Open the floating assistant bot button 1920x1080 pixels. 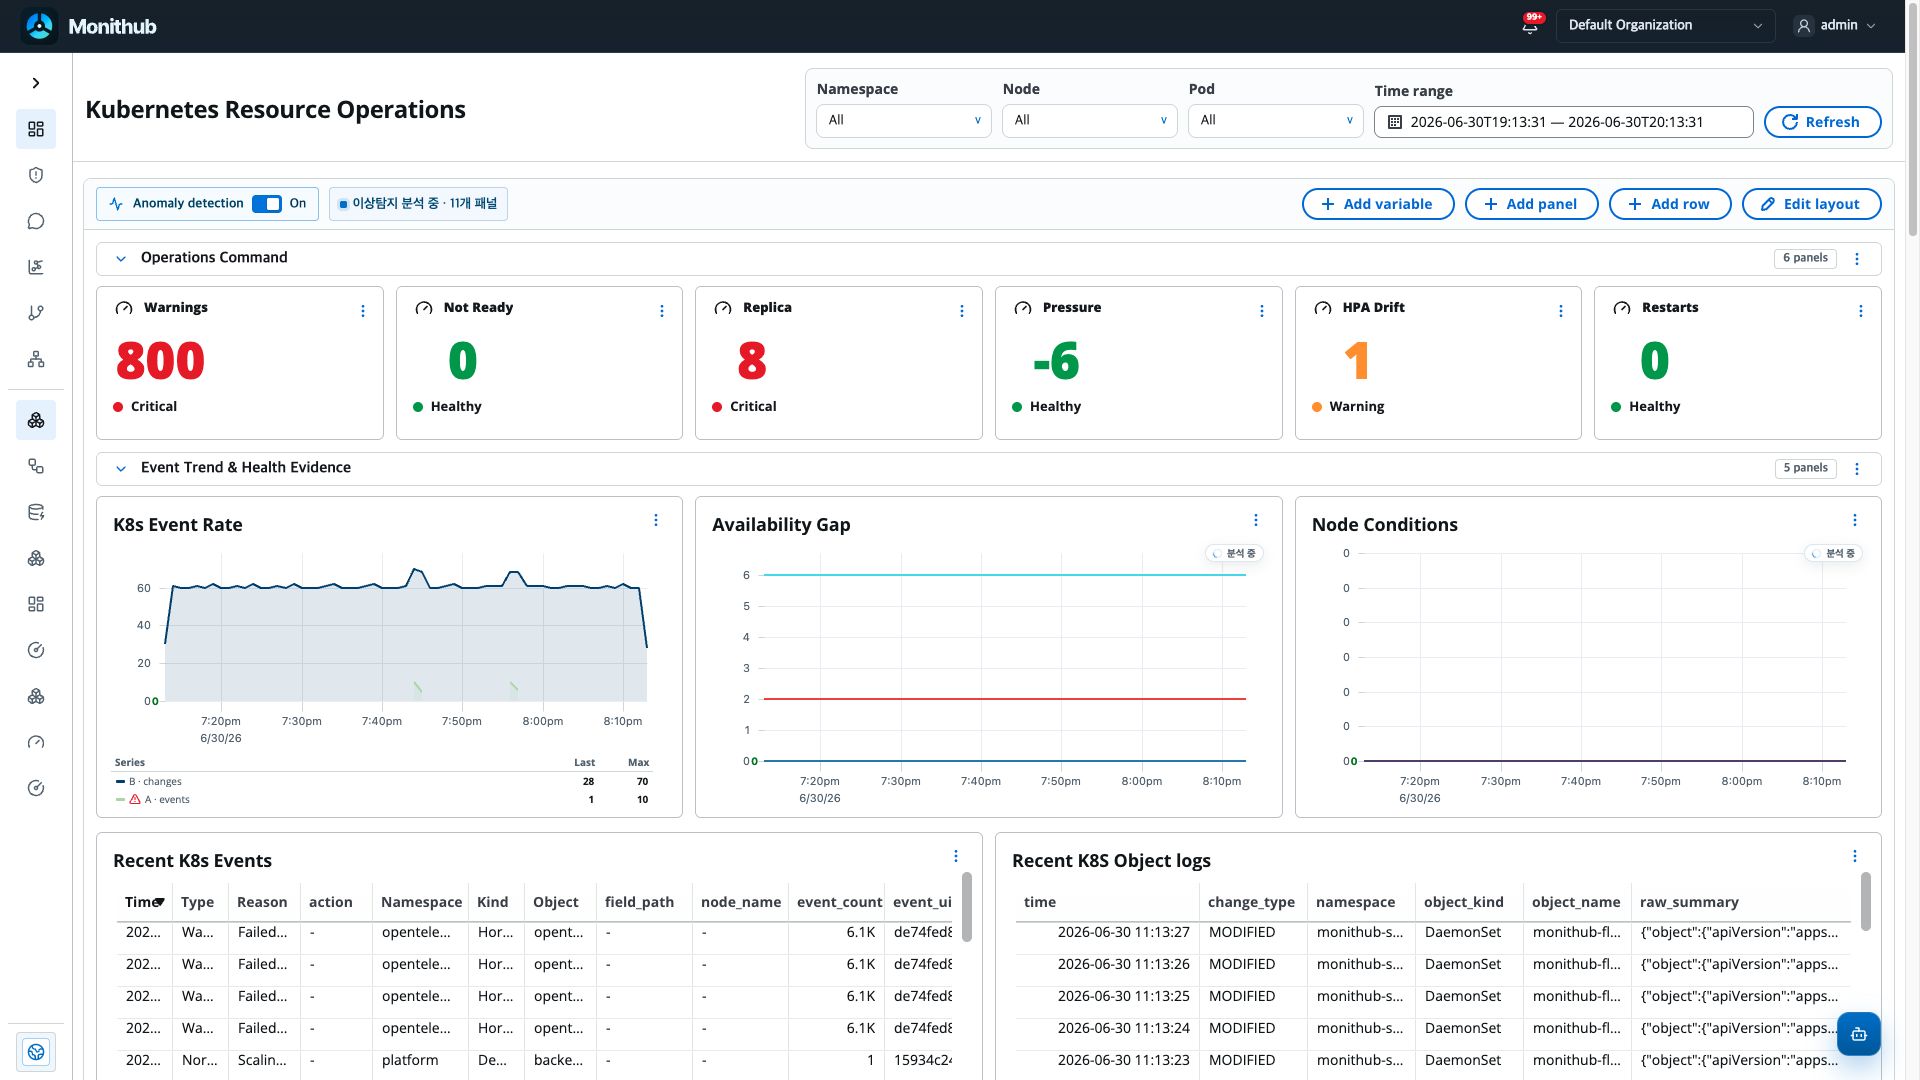click(x=1859, y=1034)
